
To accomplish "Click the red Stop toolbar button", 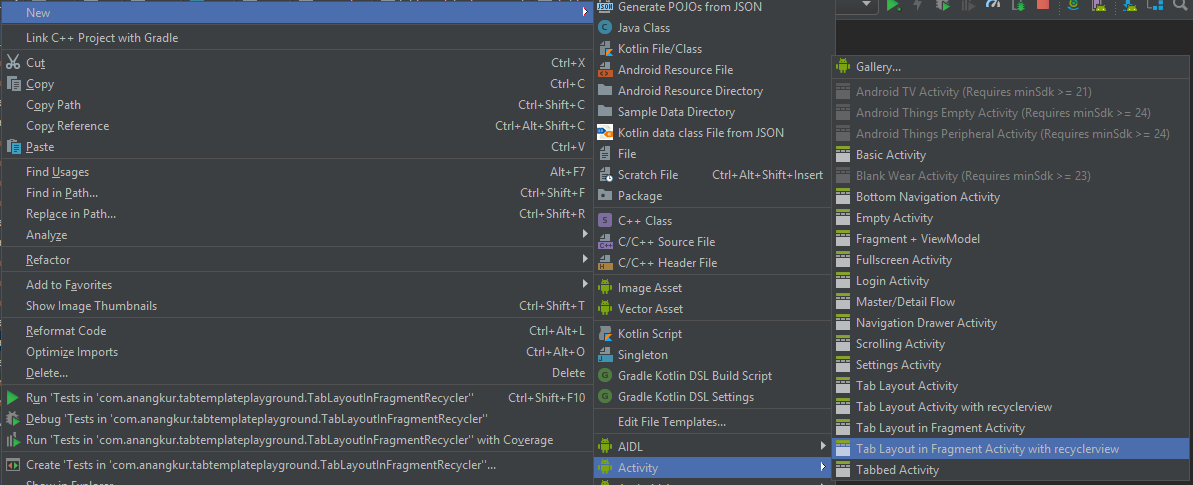I will [1042, 5].
